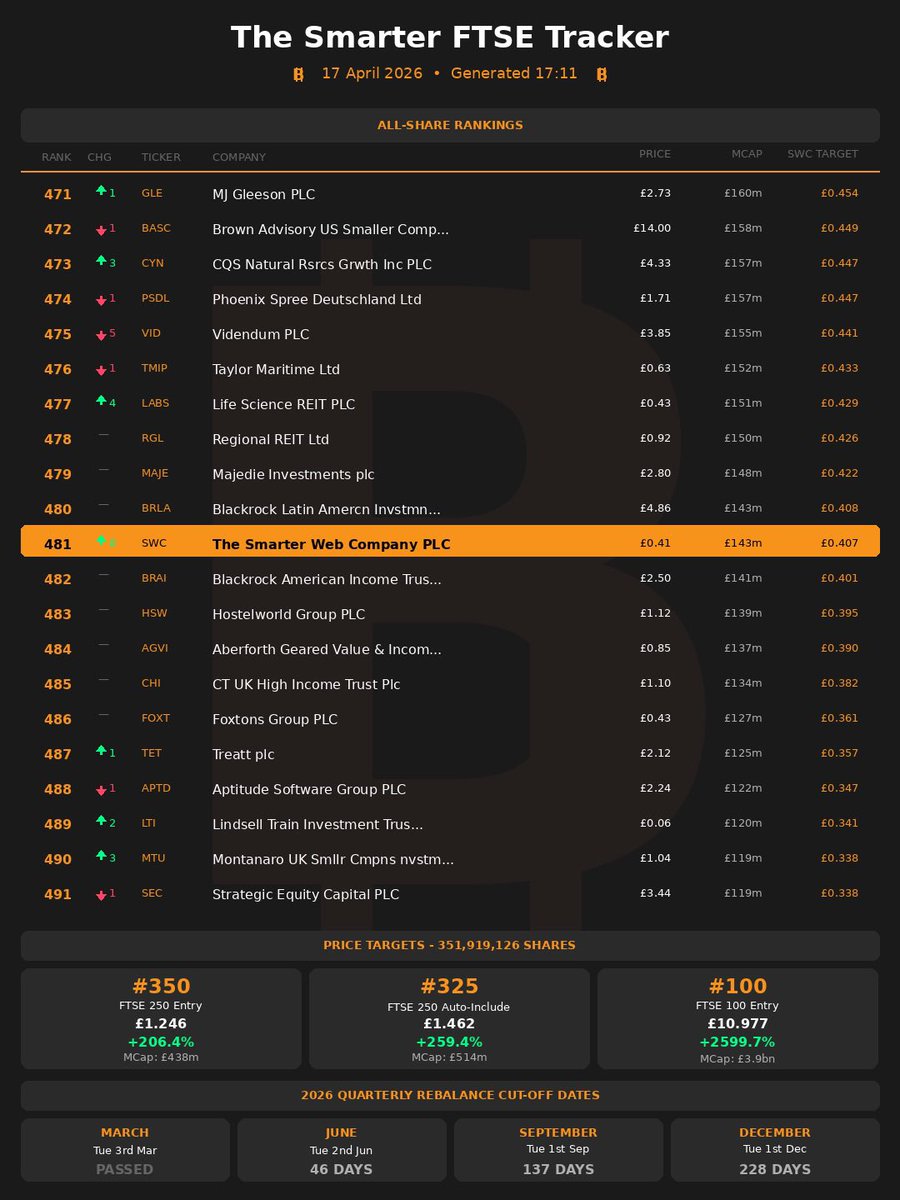Viewport: 900px width, 1200px height.
Task: Click the red down arrow in the SEC row
Action: point(101,895)
